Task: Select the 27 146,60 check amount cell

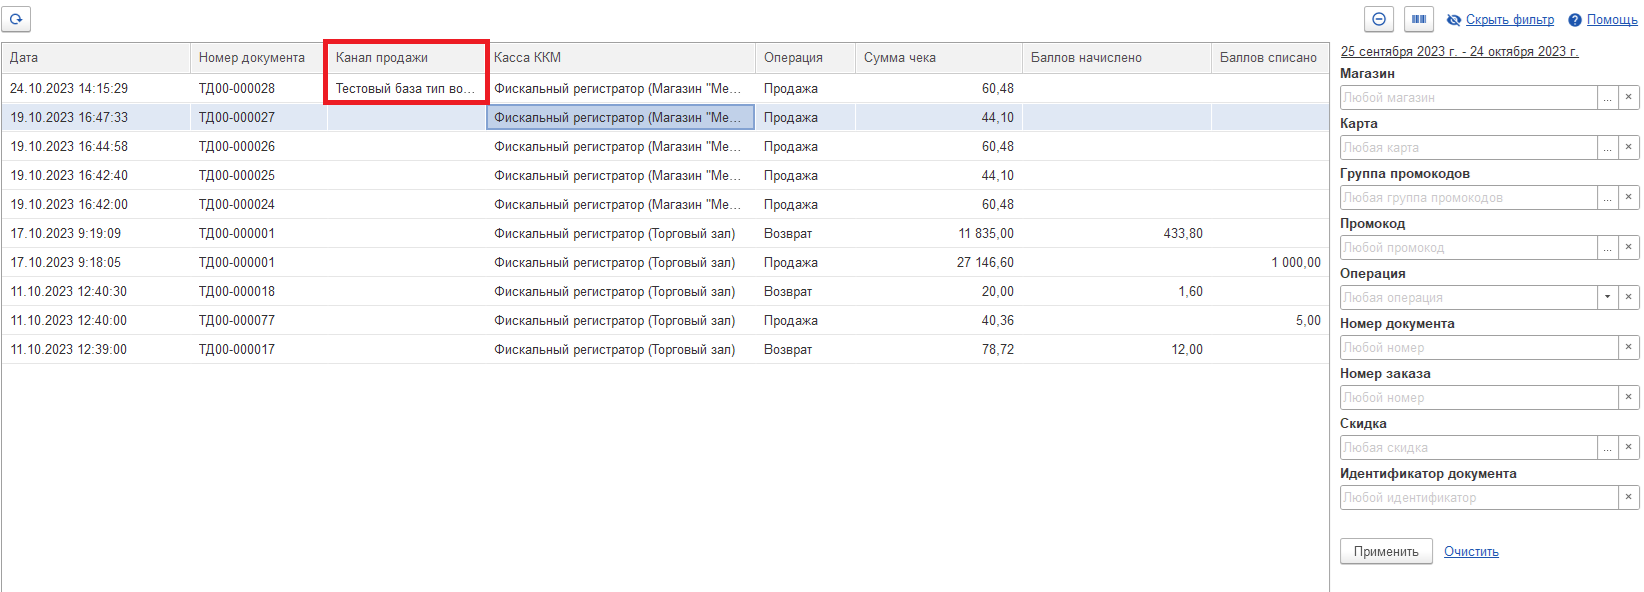Action: pyautogui.click(x=939, y=262)
